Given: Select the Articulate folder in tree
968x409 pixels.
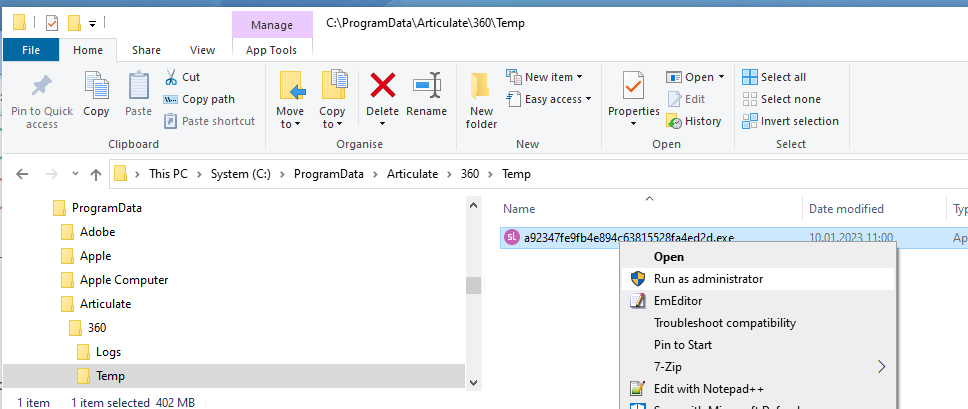Looking at the screenshot, I should (x=106, y=304).
